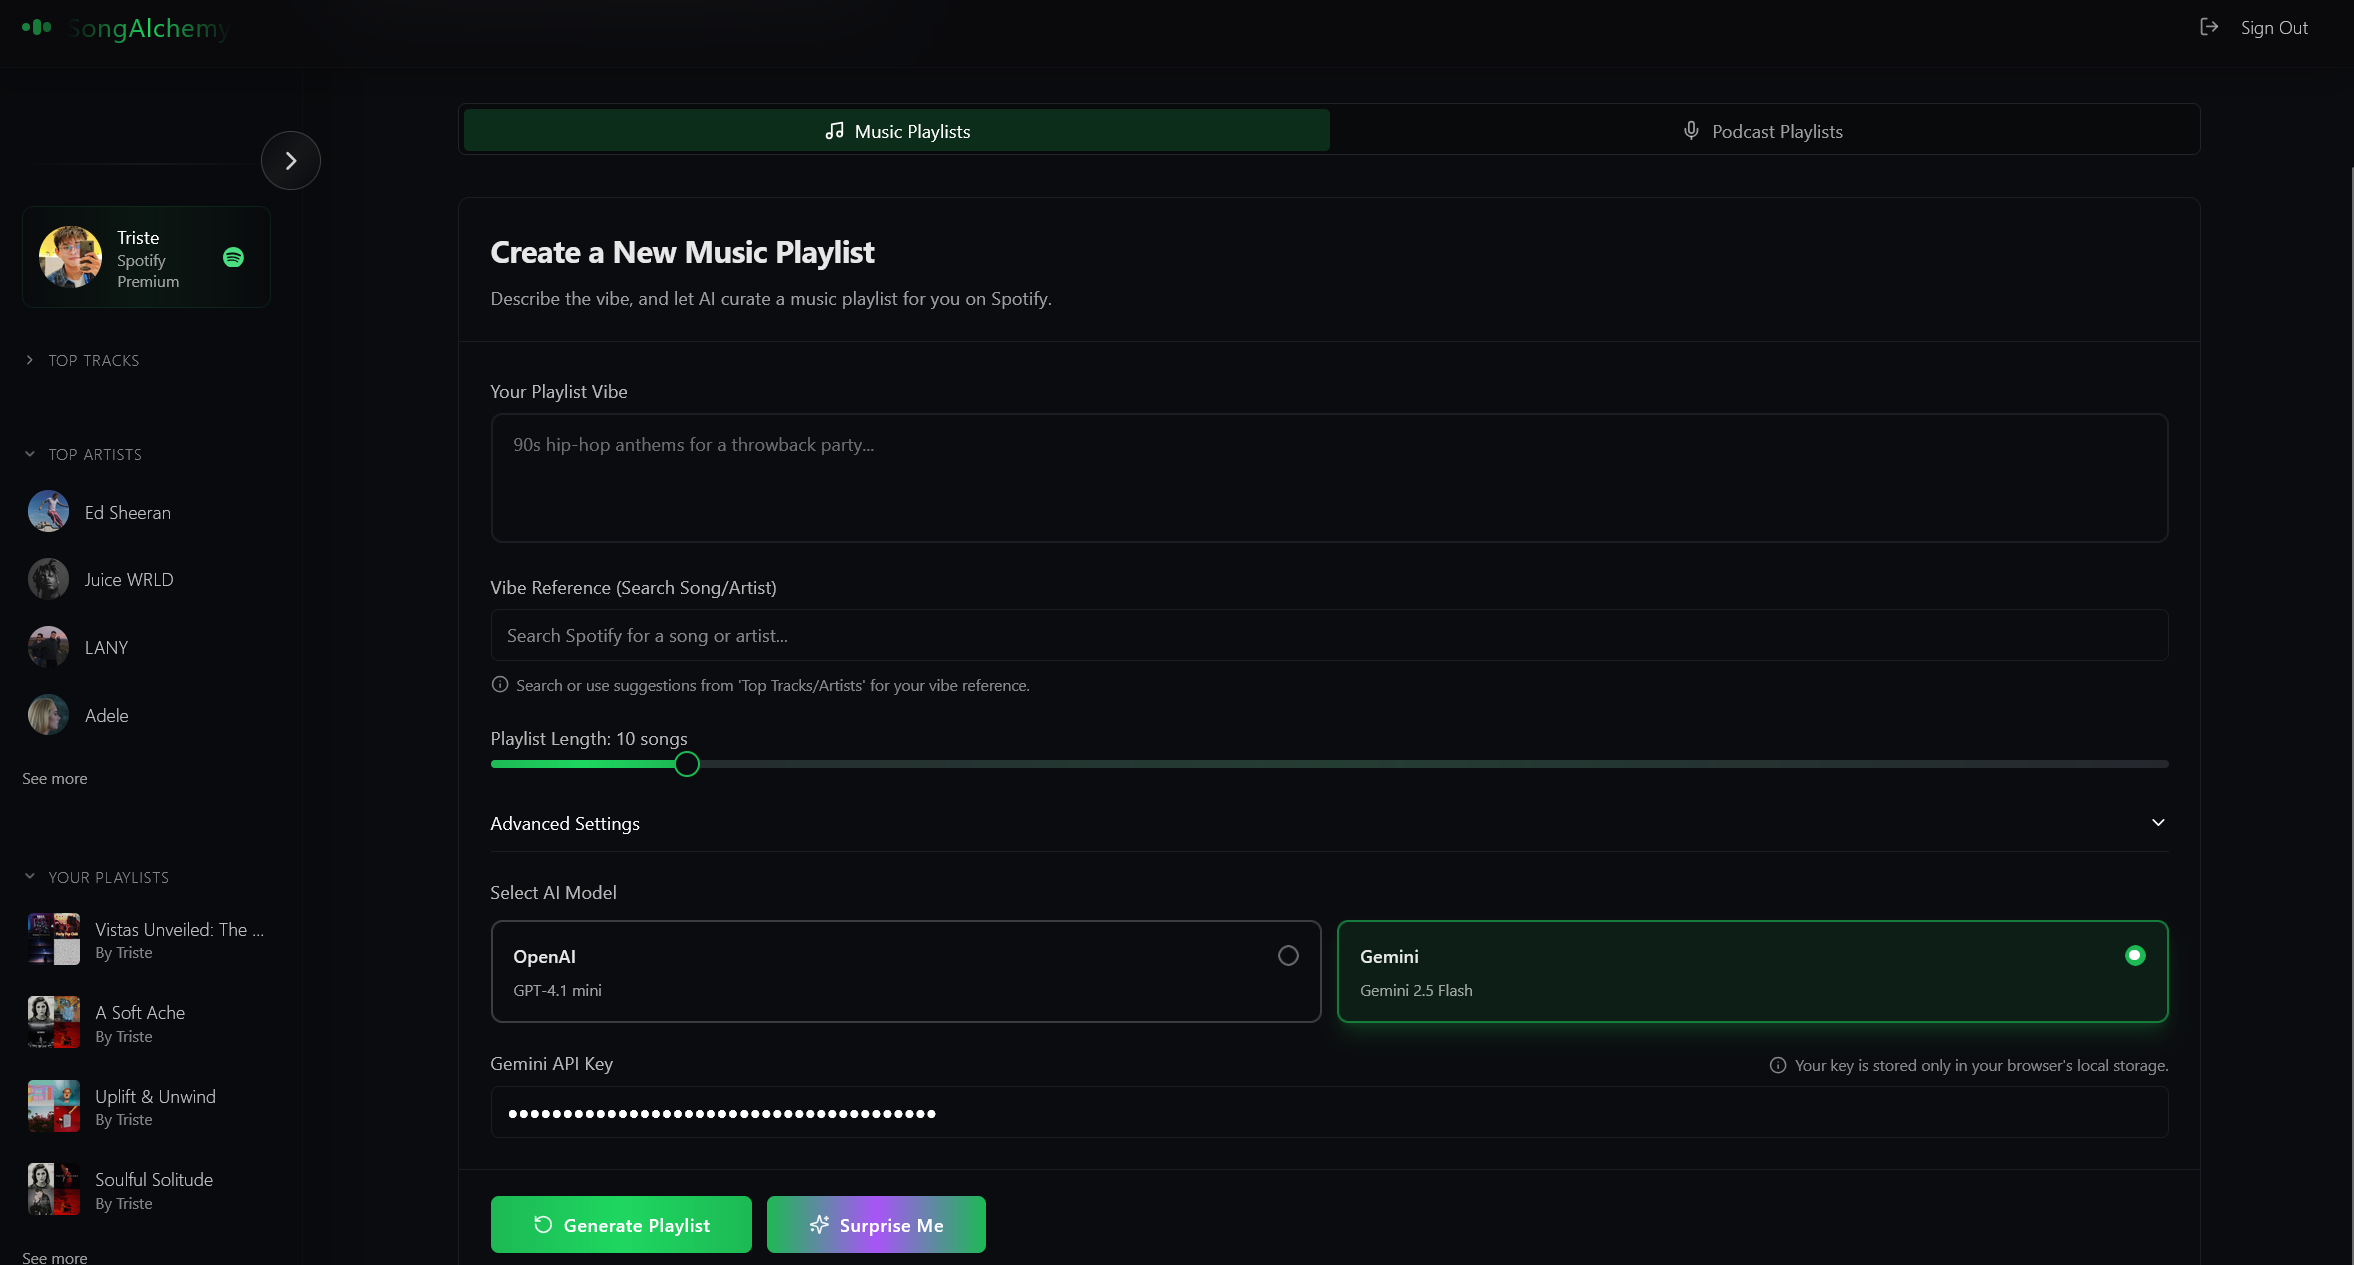Select the Gemini 2.5 Flash radio option

(x=2134, y=956)
